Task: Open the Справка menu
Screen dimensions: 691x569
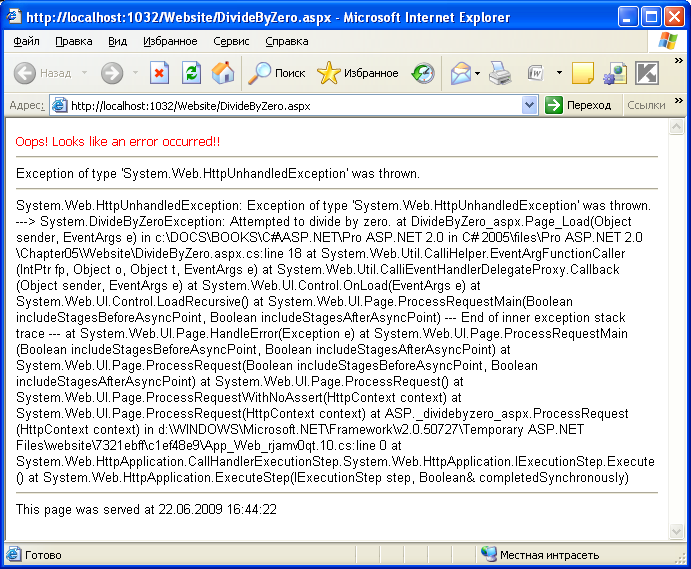Action: pos(287,41)
